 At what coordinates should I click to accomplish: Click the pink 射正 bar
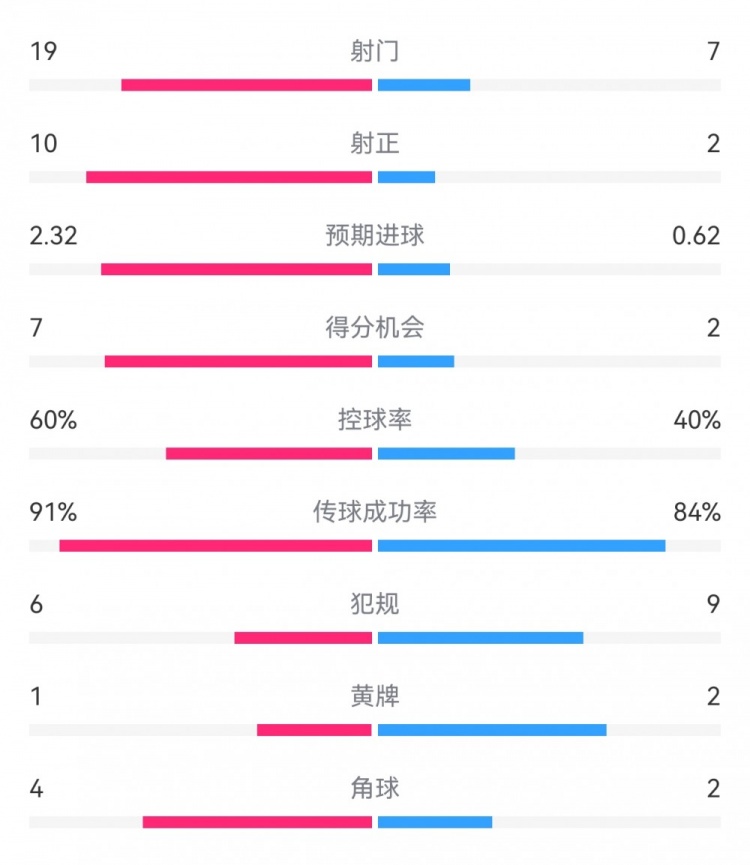click(229, 177)
